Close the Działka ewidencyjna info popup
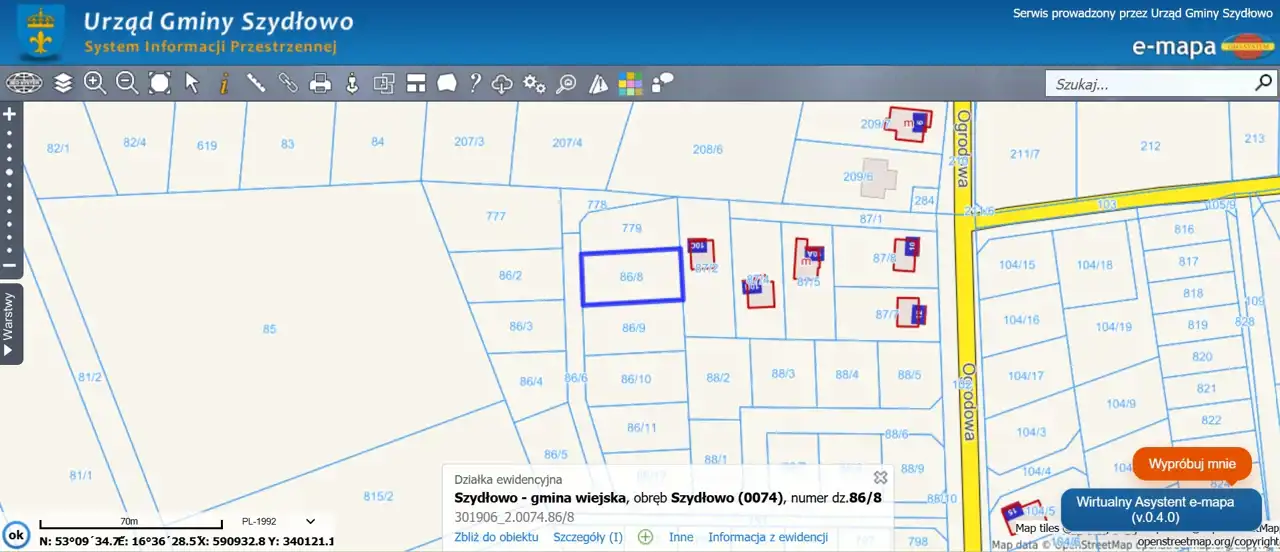The height and width of the screenshot is (552, 1280). [x=880, y=478]
